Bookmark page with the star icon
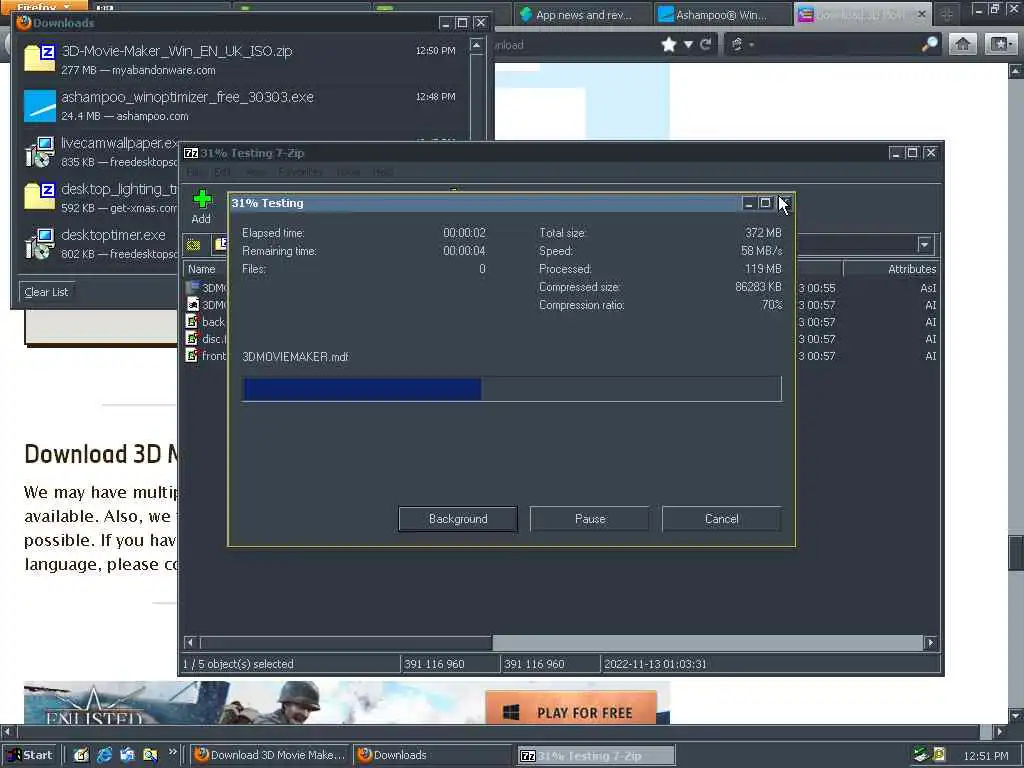 (x=669, y=44)
